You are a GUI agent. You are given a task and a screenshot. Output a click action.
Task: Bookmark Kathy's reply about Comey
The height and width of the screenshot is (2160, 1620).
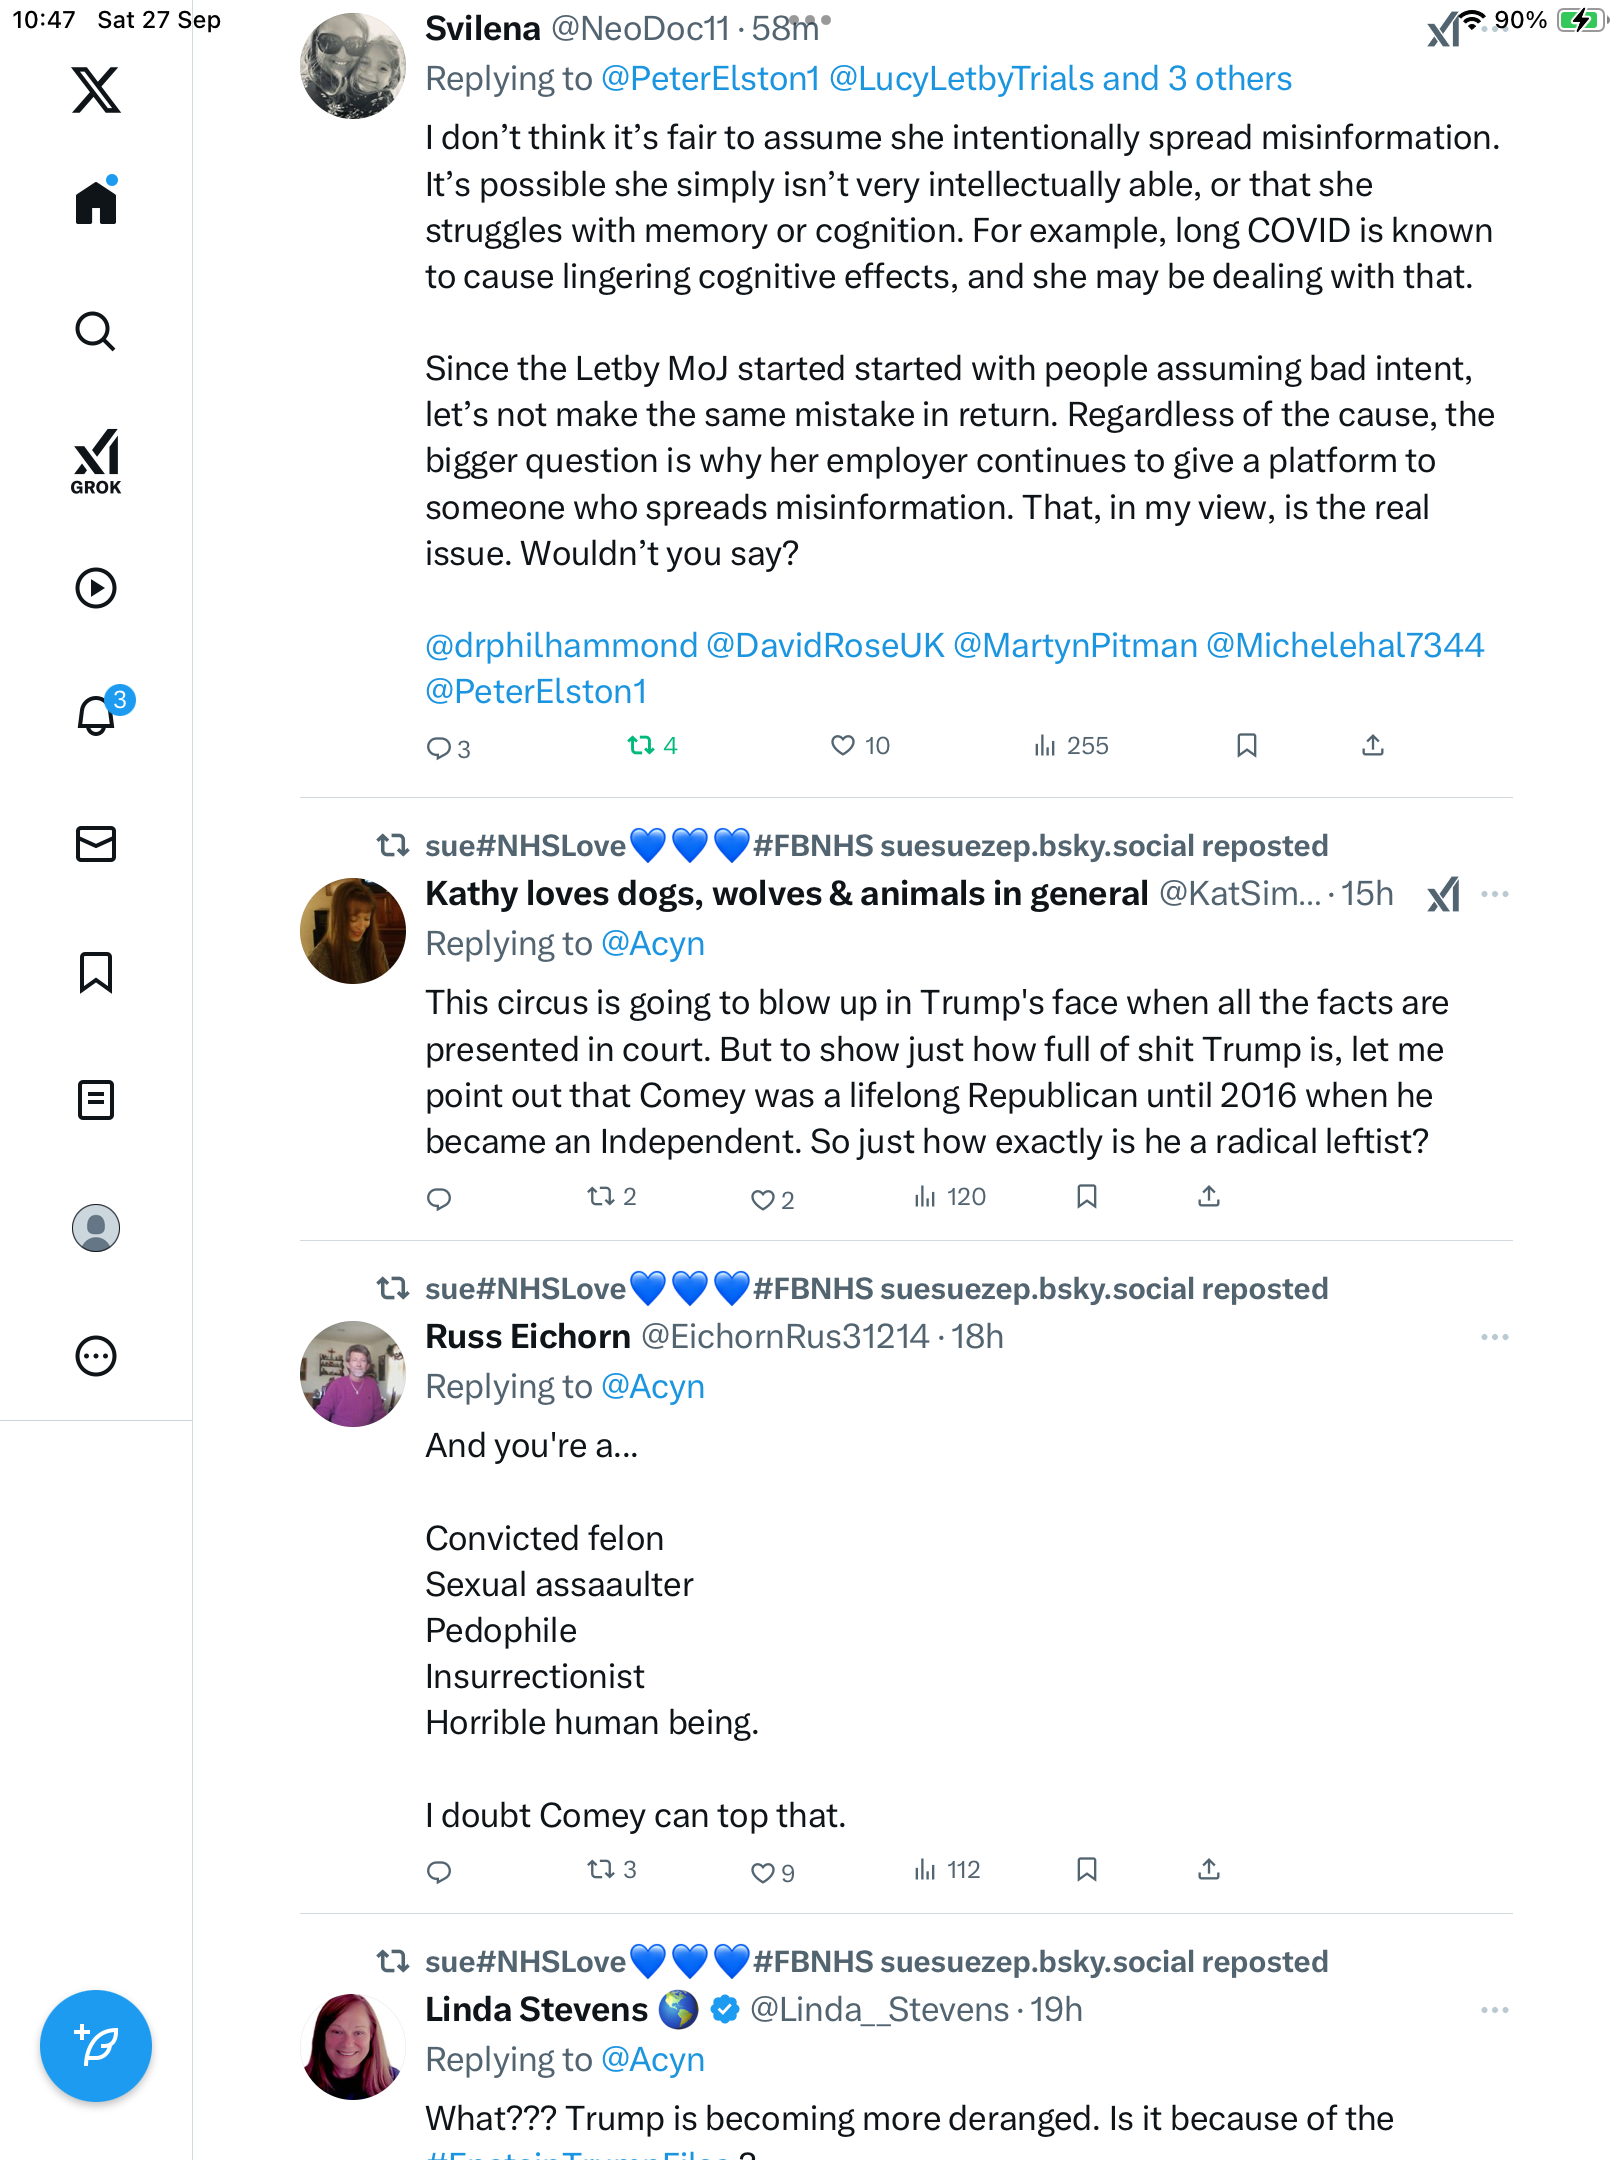(1087, 1196)
